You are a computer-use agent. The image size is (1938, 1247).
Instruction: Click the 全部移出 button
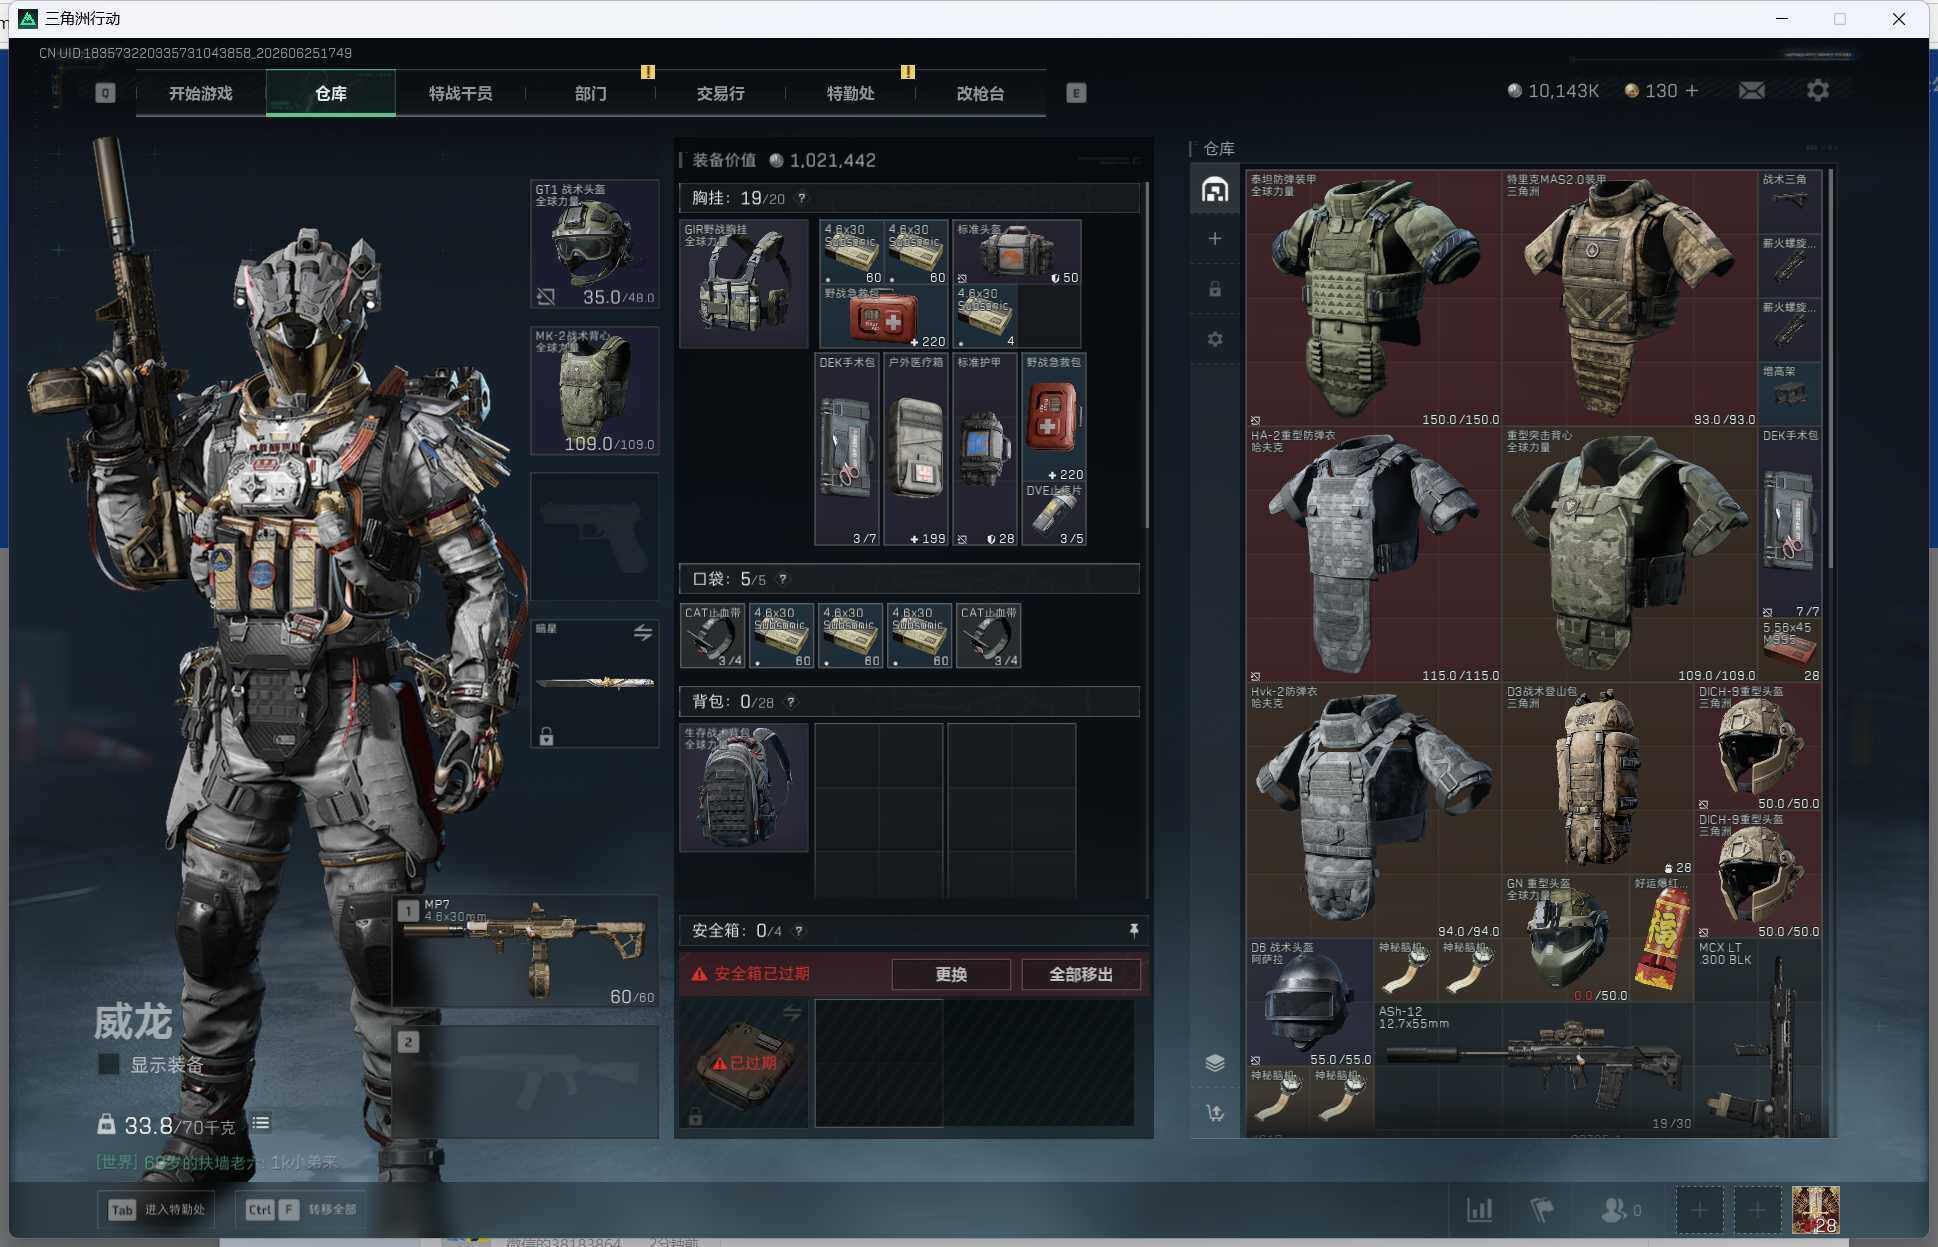click(x=1081, y=974)
